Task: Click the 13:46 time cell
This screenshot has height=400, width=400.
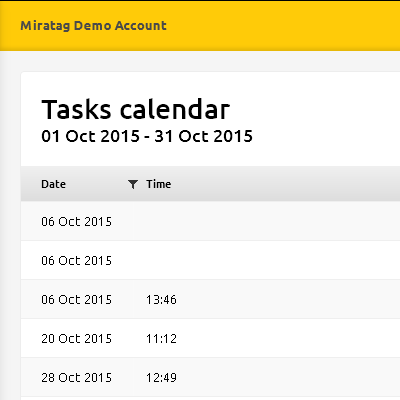Action: click(161, 300)
